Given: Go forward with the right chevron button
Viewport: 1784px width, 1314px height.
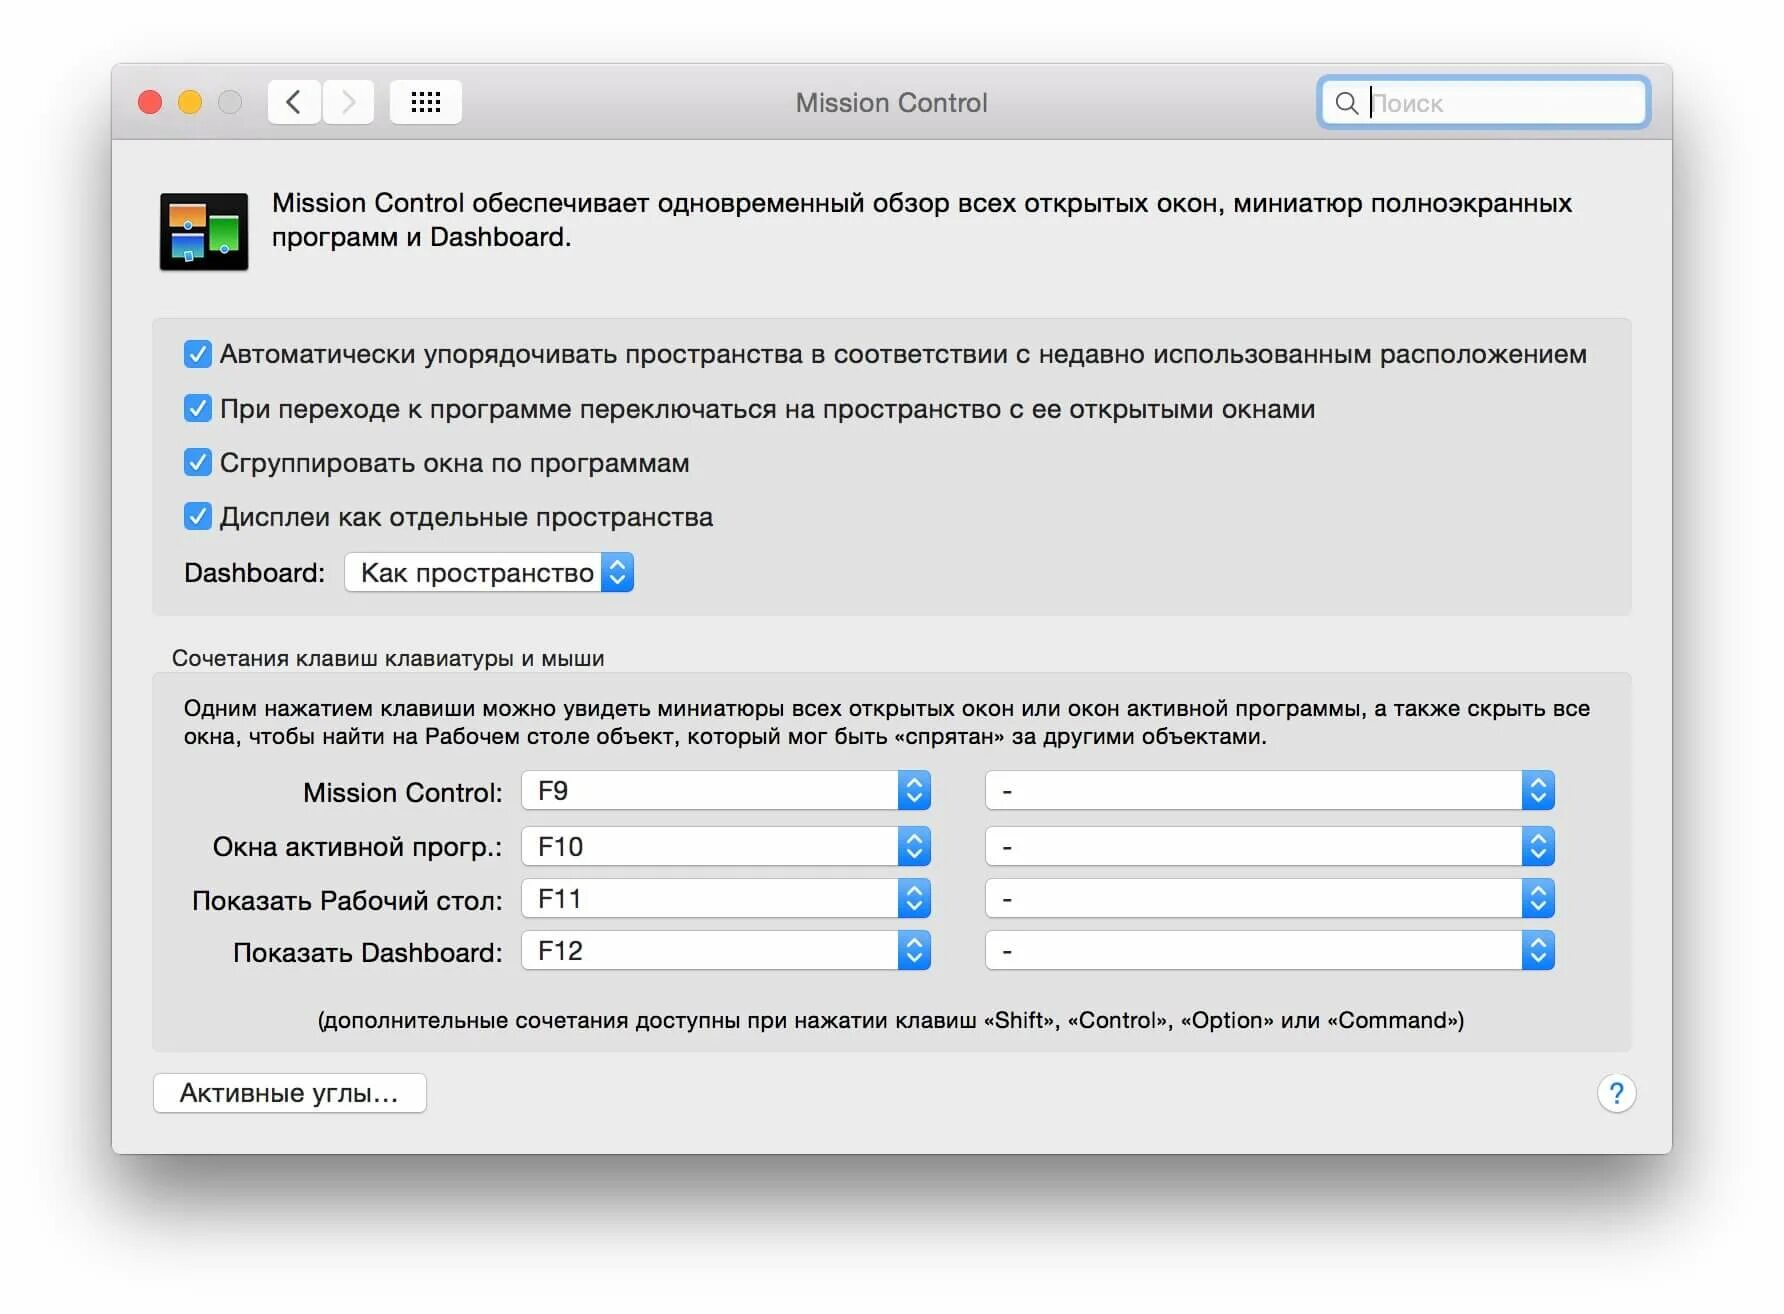Looking at the screenshot, I should (x=348, y=102).
